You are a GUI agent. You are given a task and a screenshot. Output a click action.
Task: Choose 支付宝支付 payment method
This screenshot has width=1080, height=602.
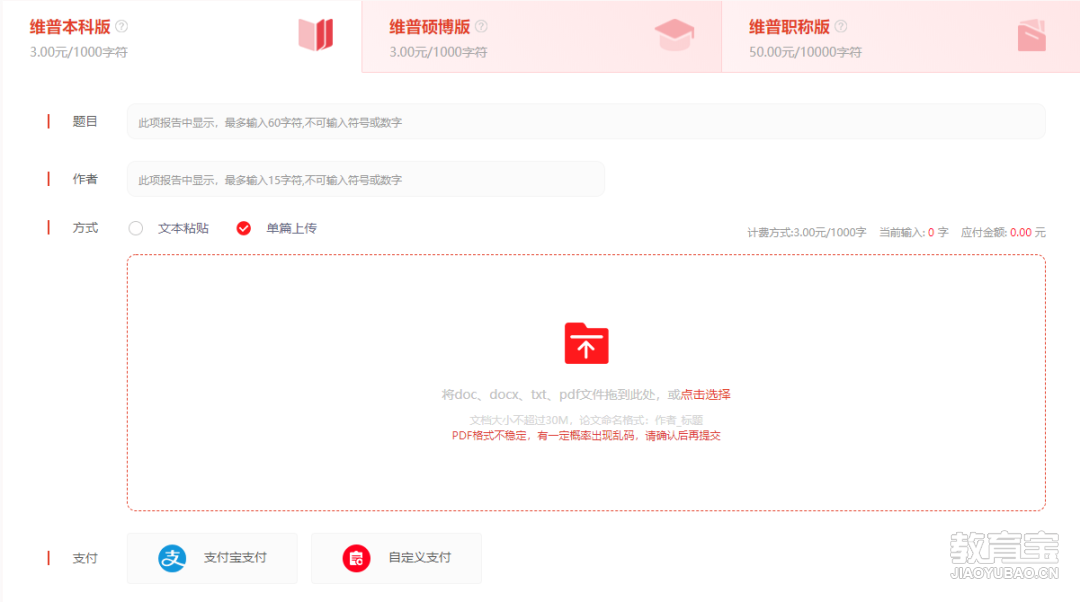coord(212,558)
